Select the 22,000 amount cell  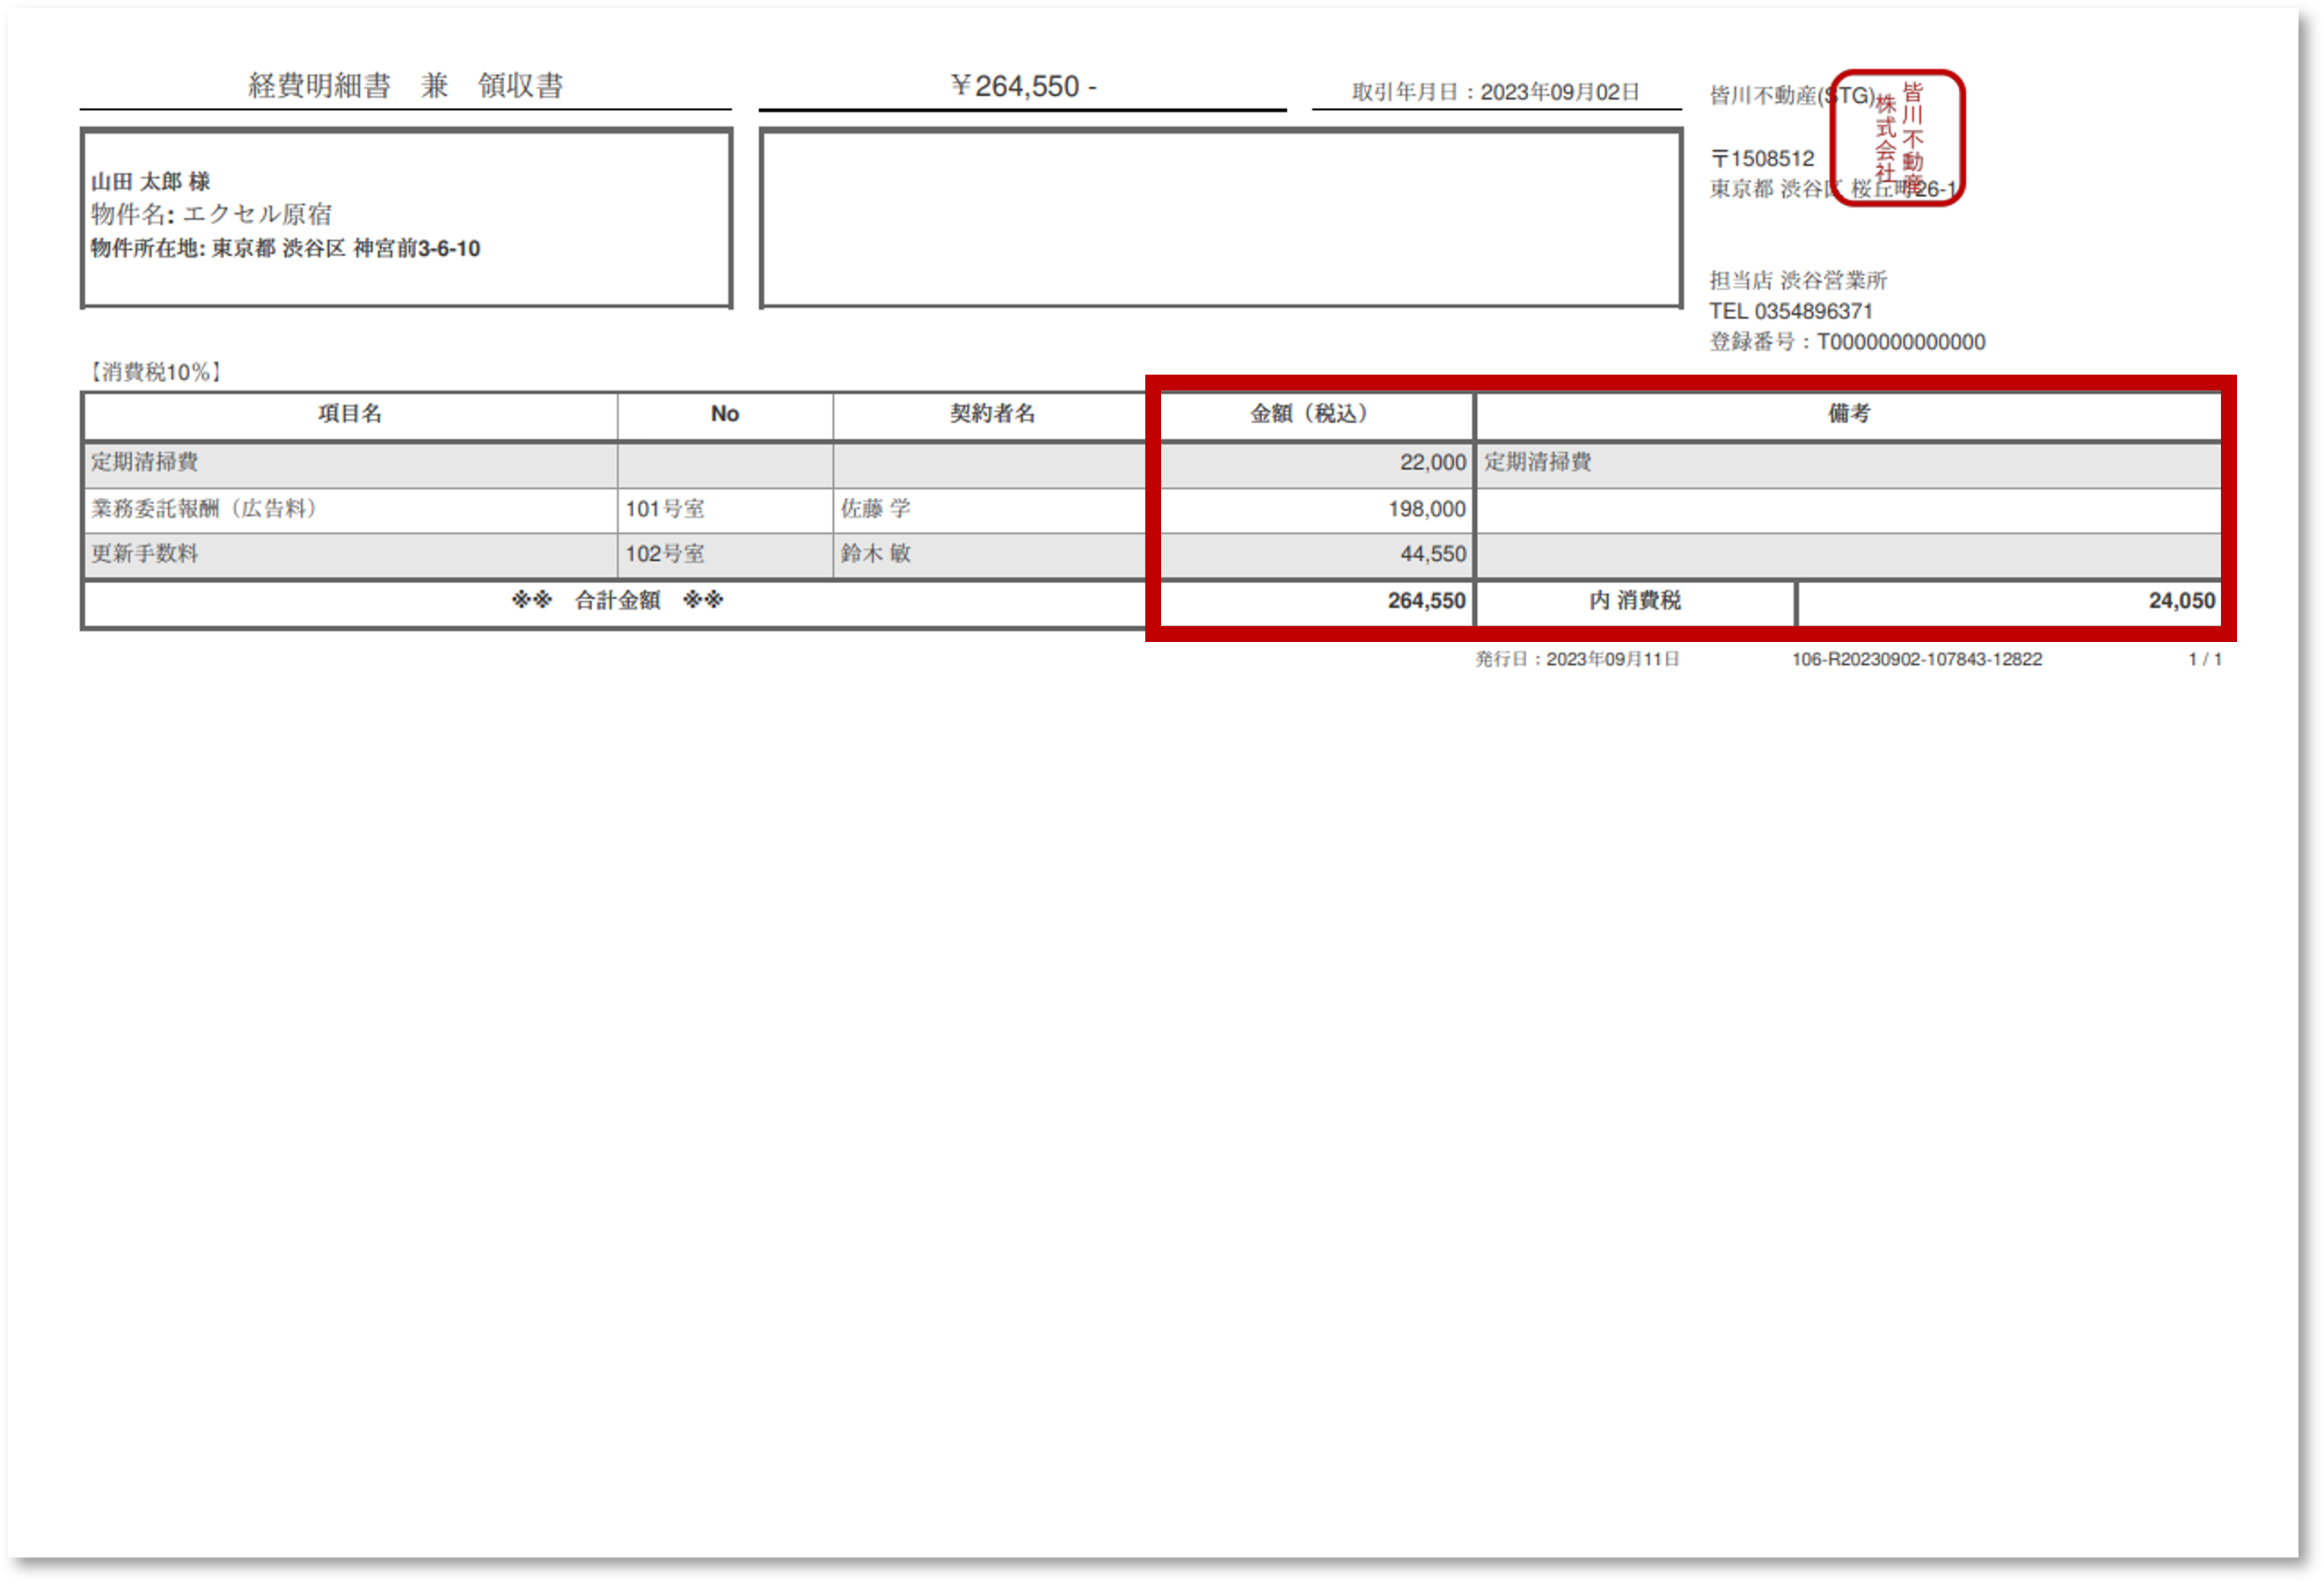click(1432, 462)
